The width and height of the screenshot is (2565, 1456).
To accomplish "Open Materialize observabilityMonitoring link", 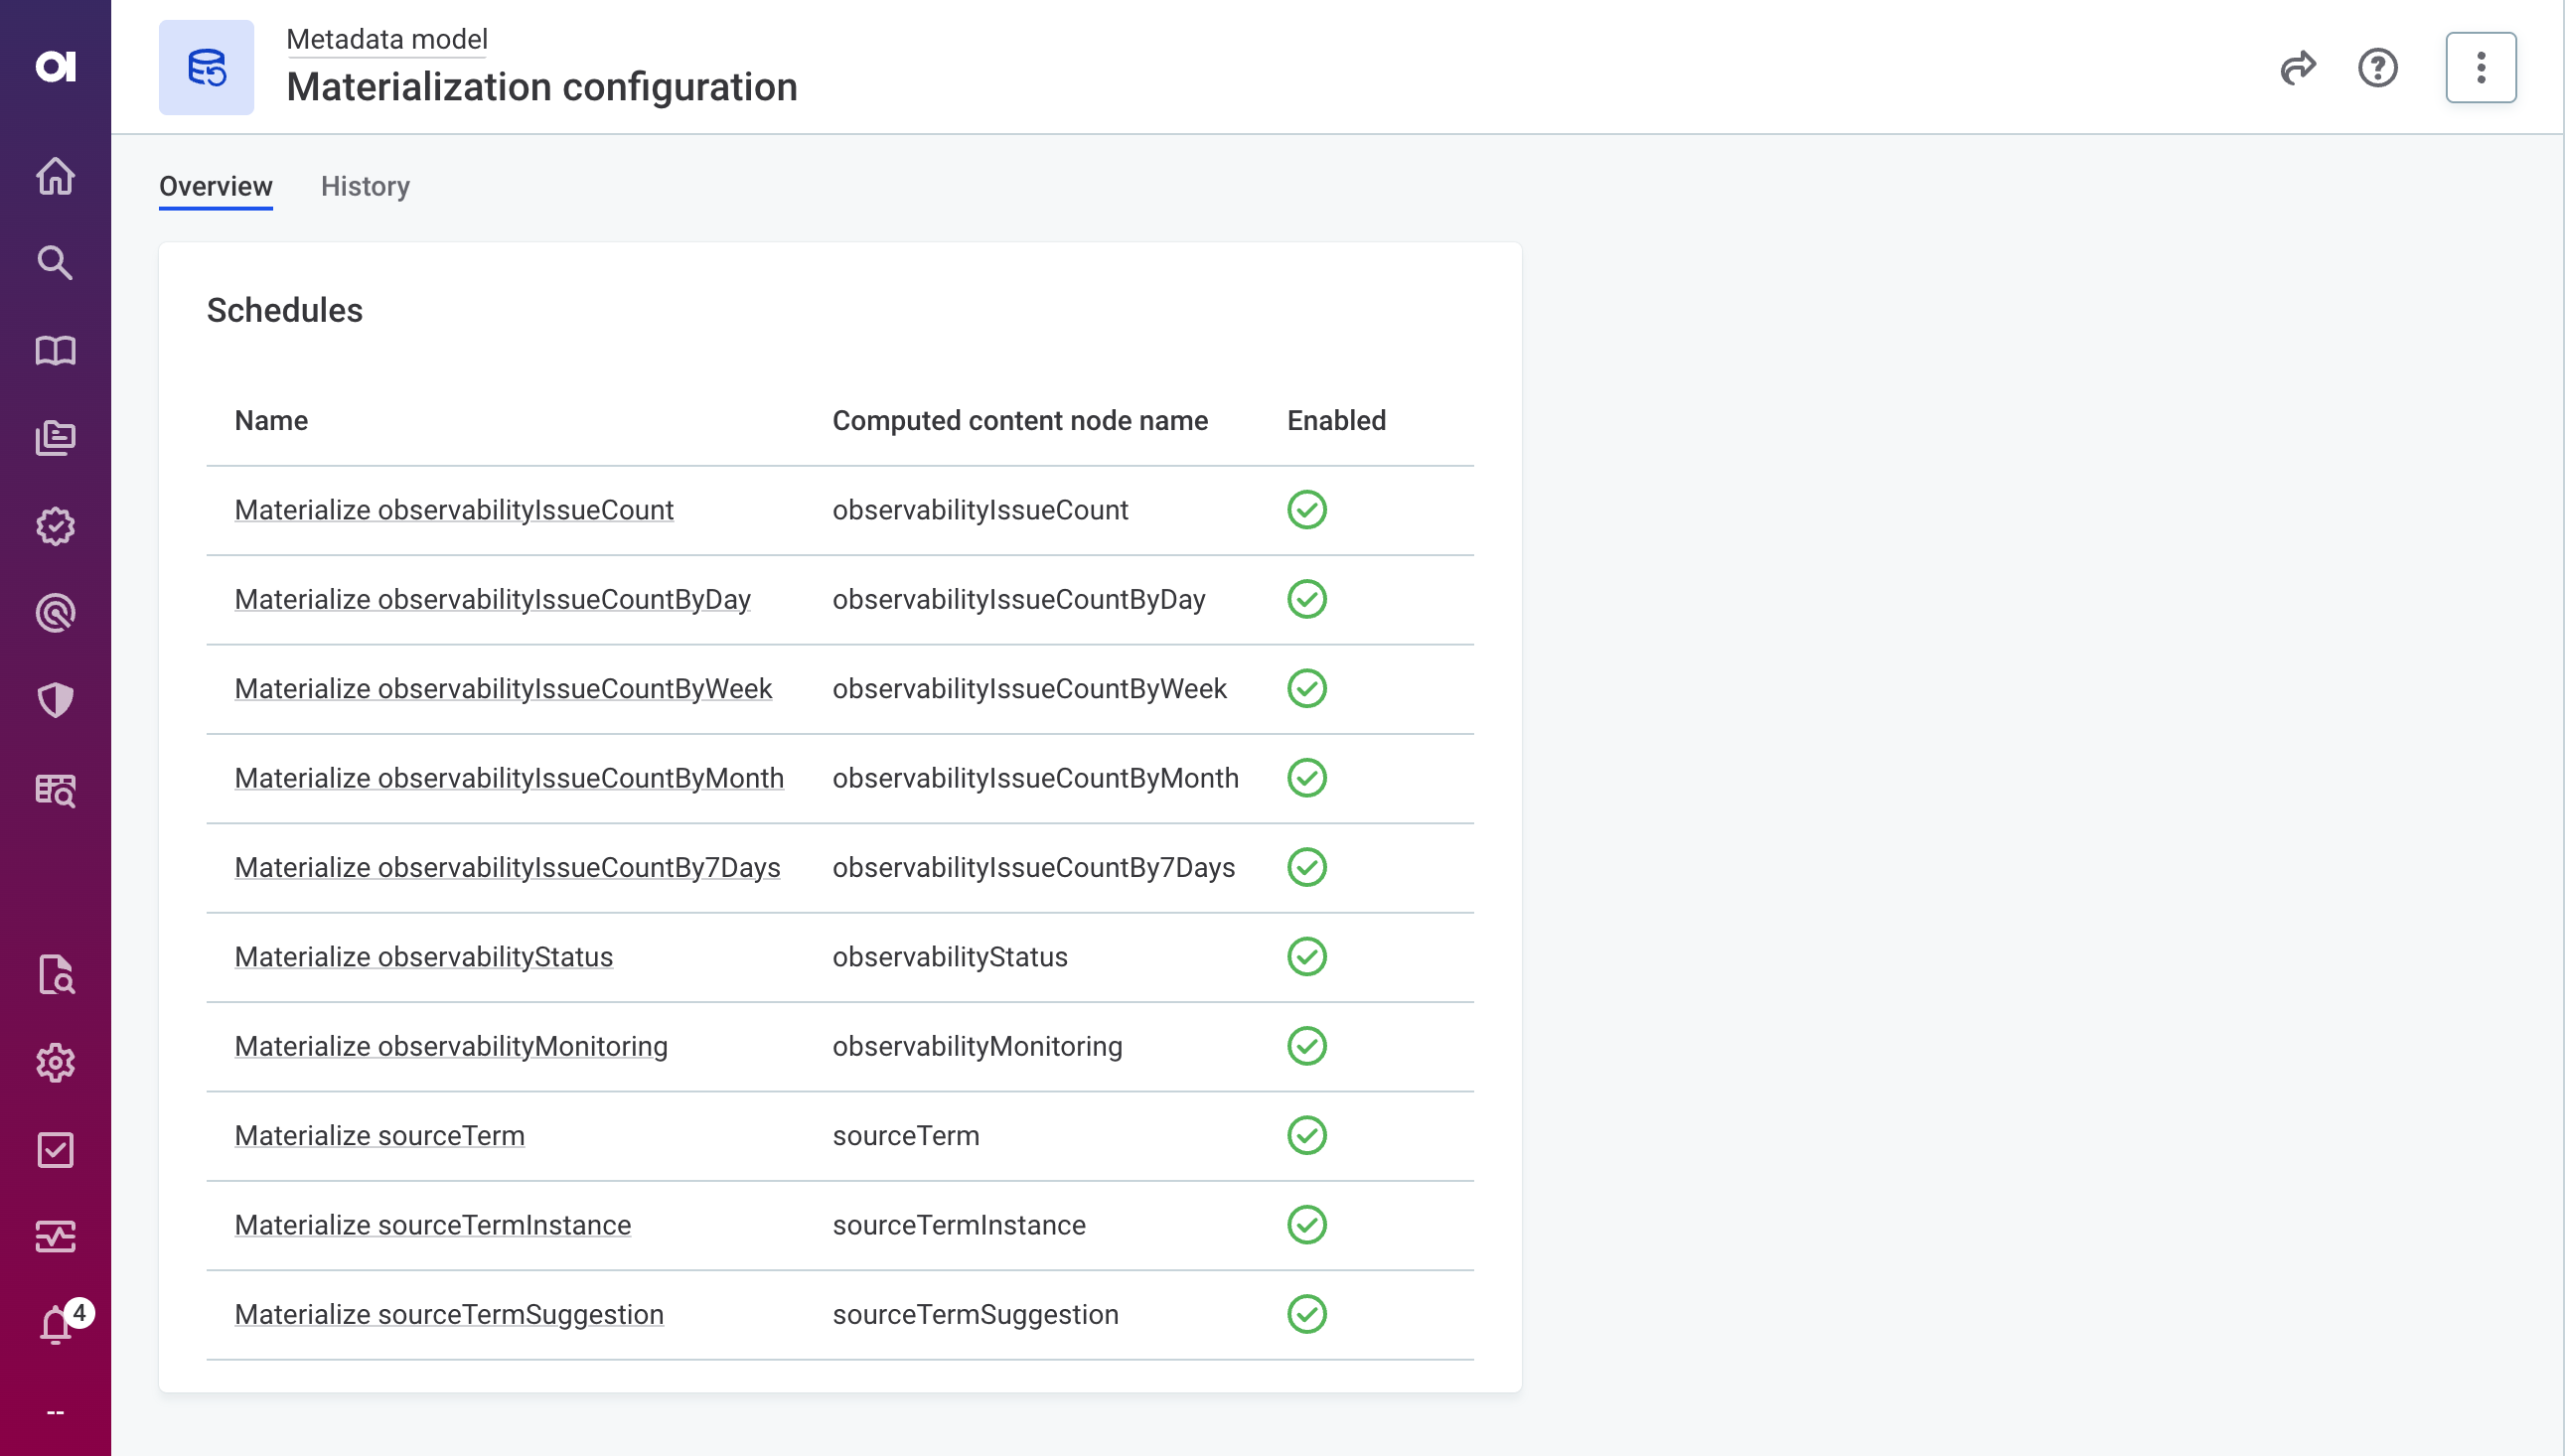I will [x=451, y=1047].
